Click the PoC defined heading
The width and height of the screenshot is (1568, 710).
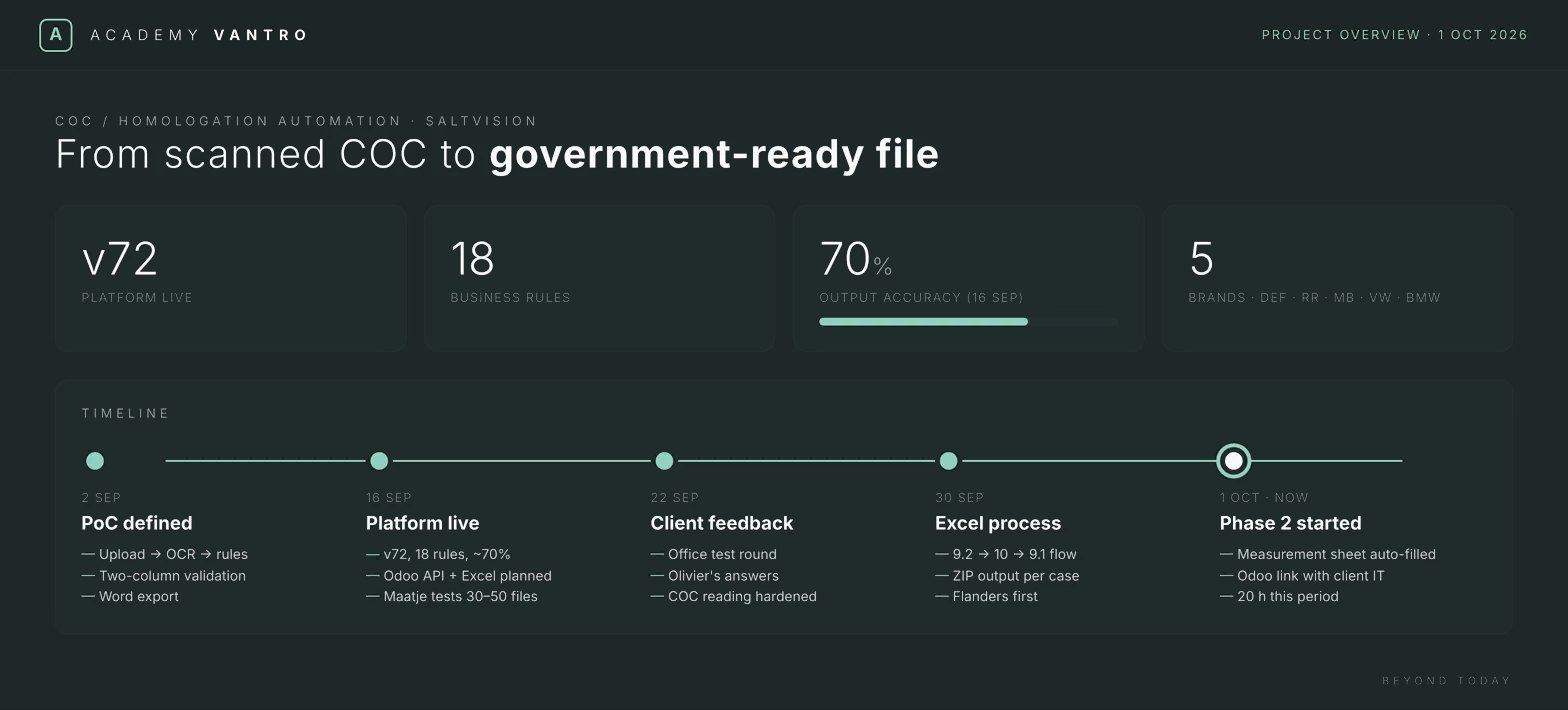point(137,523)
